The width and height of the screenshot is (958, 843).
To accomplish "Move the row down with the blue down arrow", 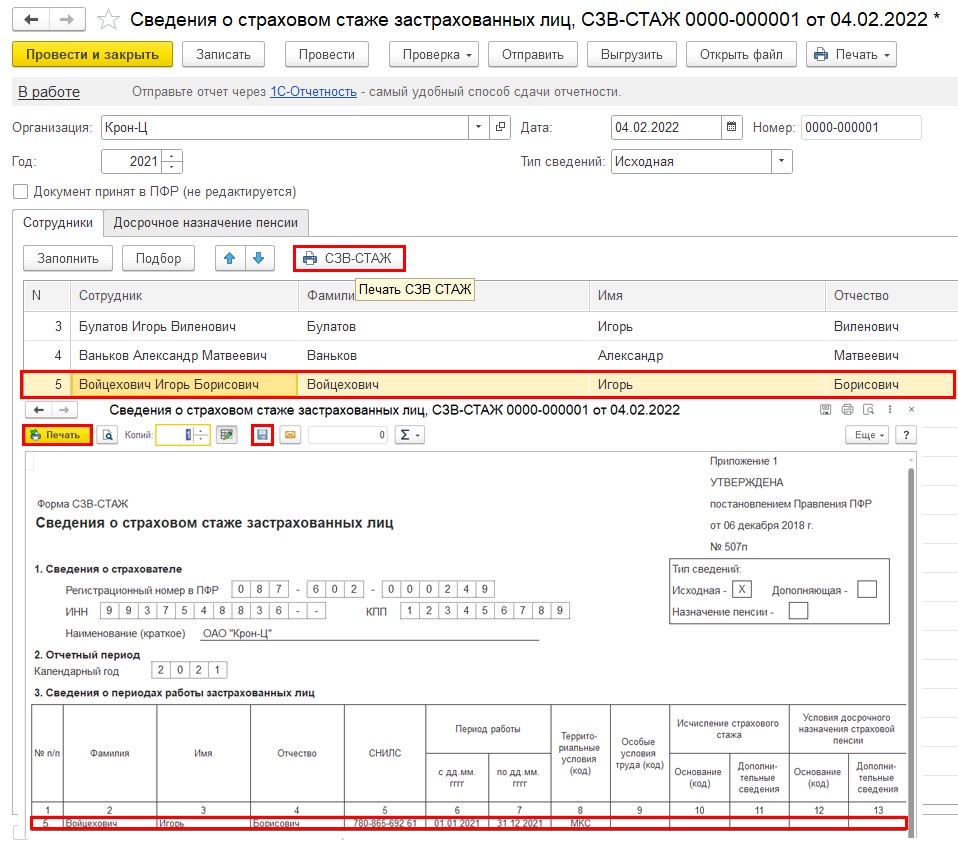I will pyautogui.click(x=259, y=258).
